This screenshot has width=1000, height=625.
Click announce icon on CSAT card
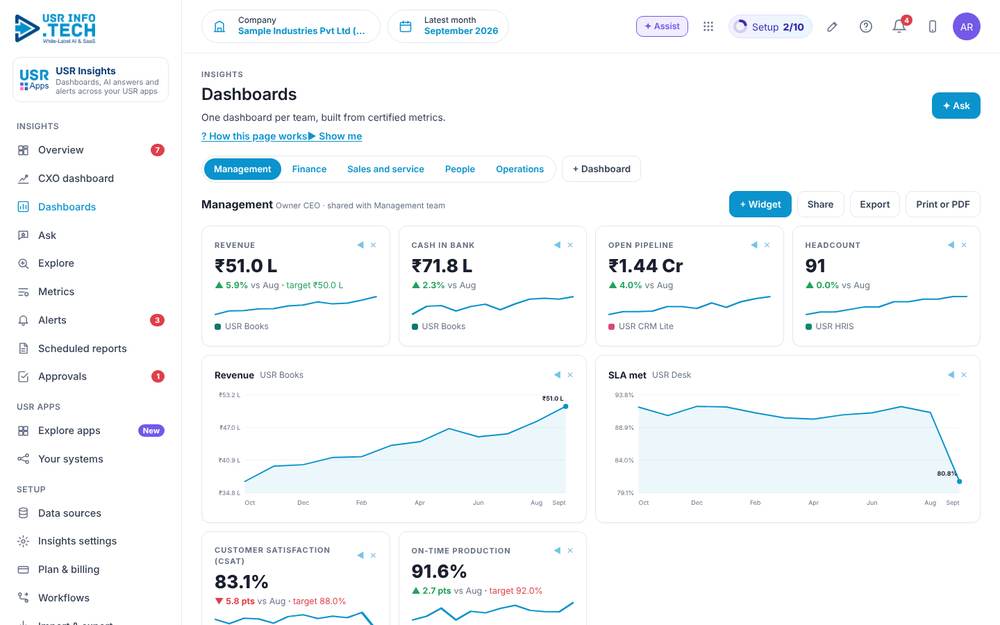360,555
